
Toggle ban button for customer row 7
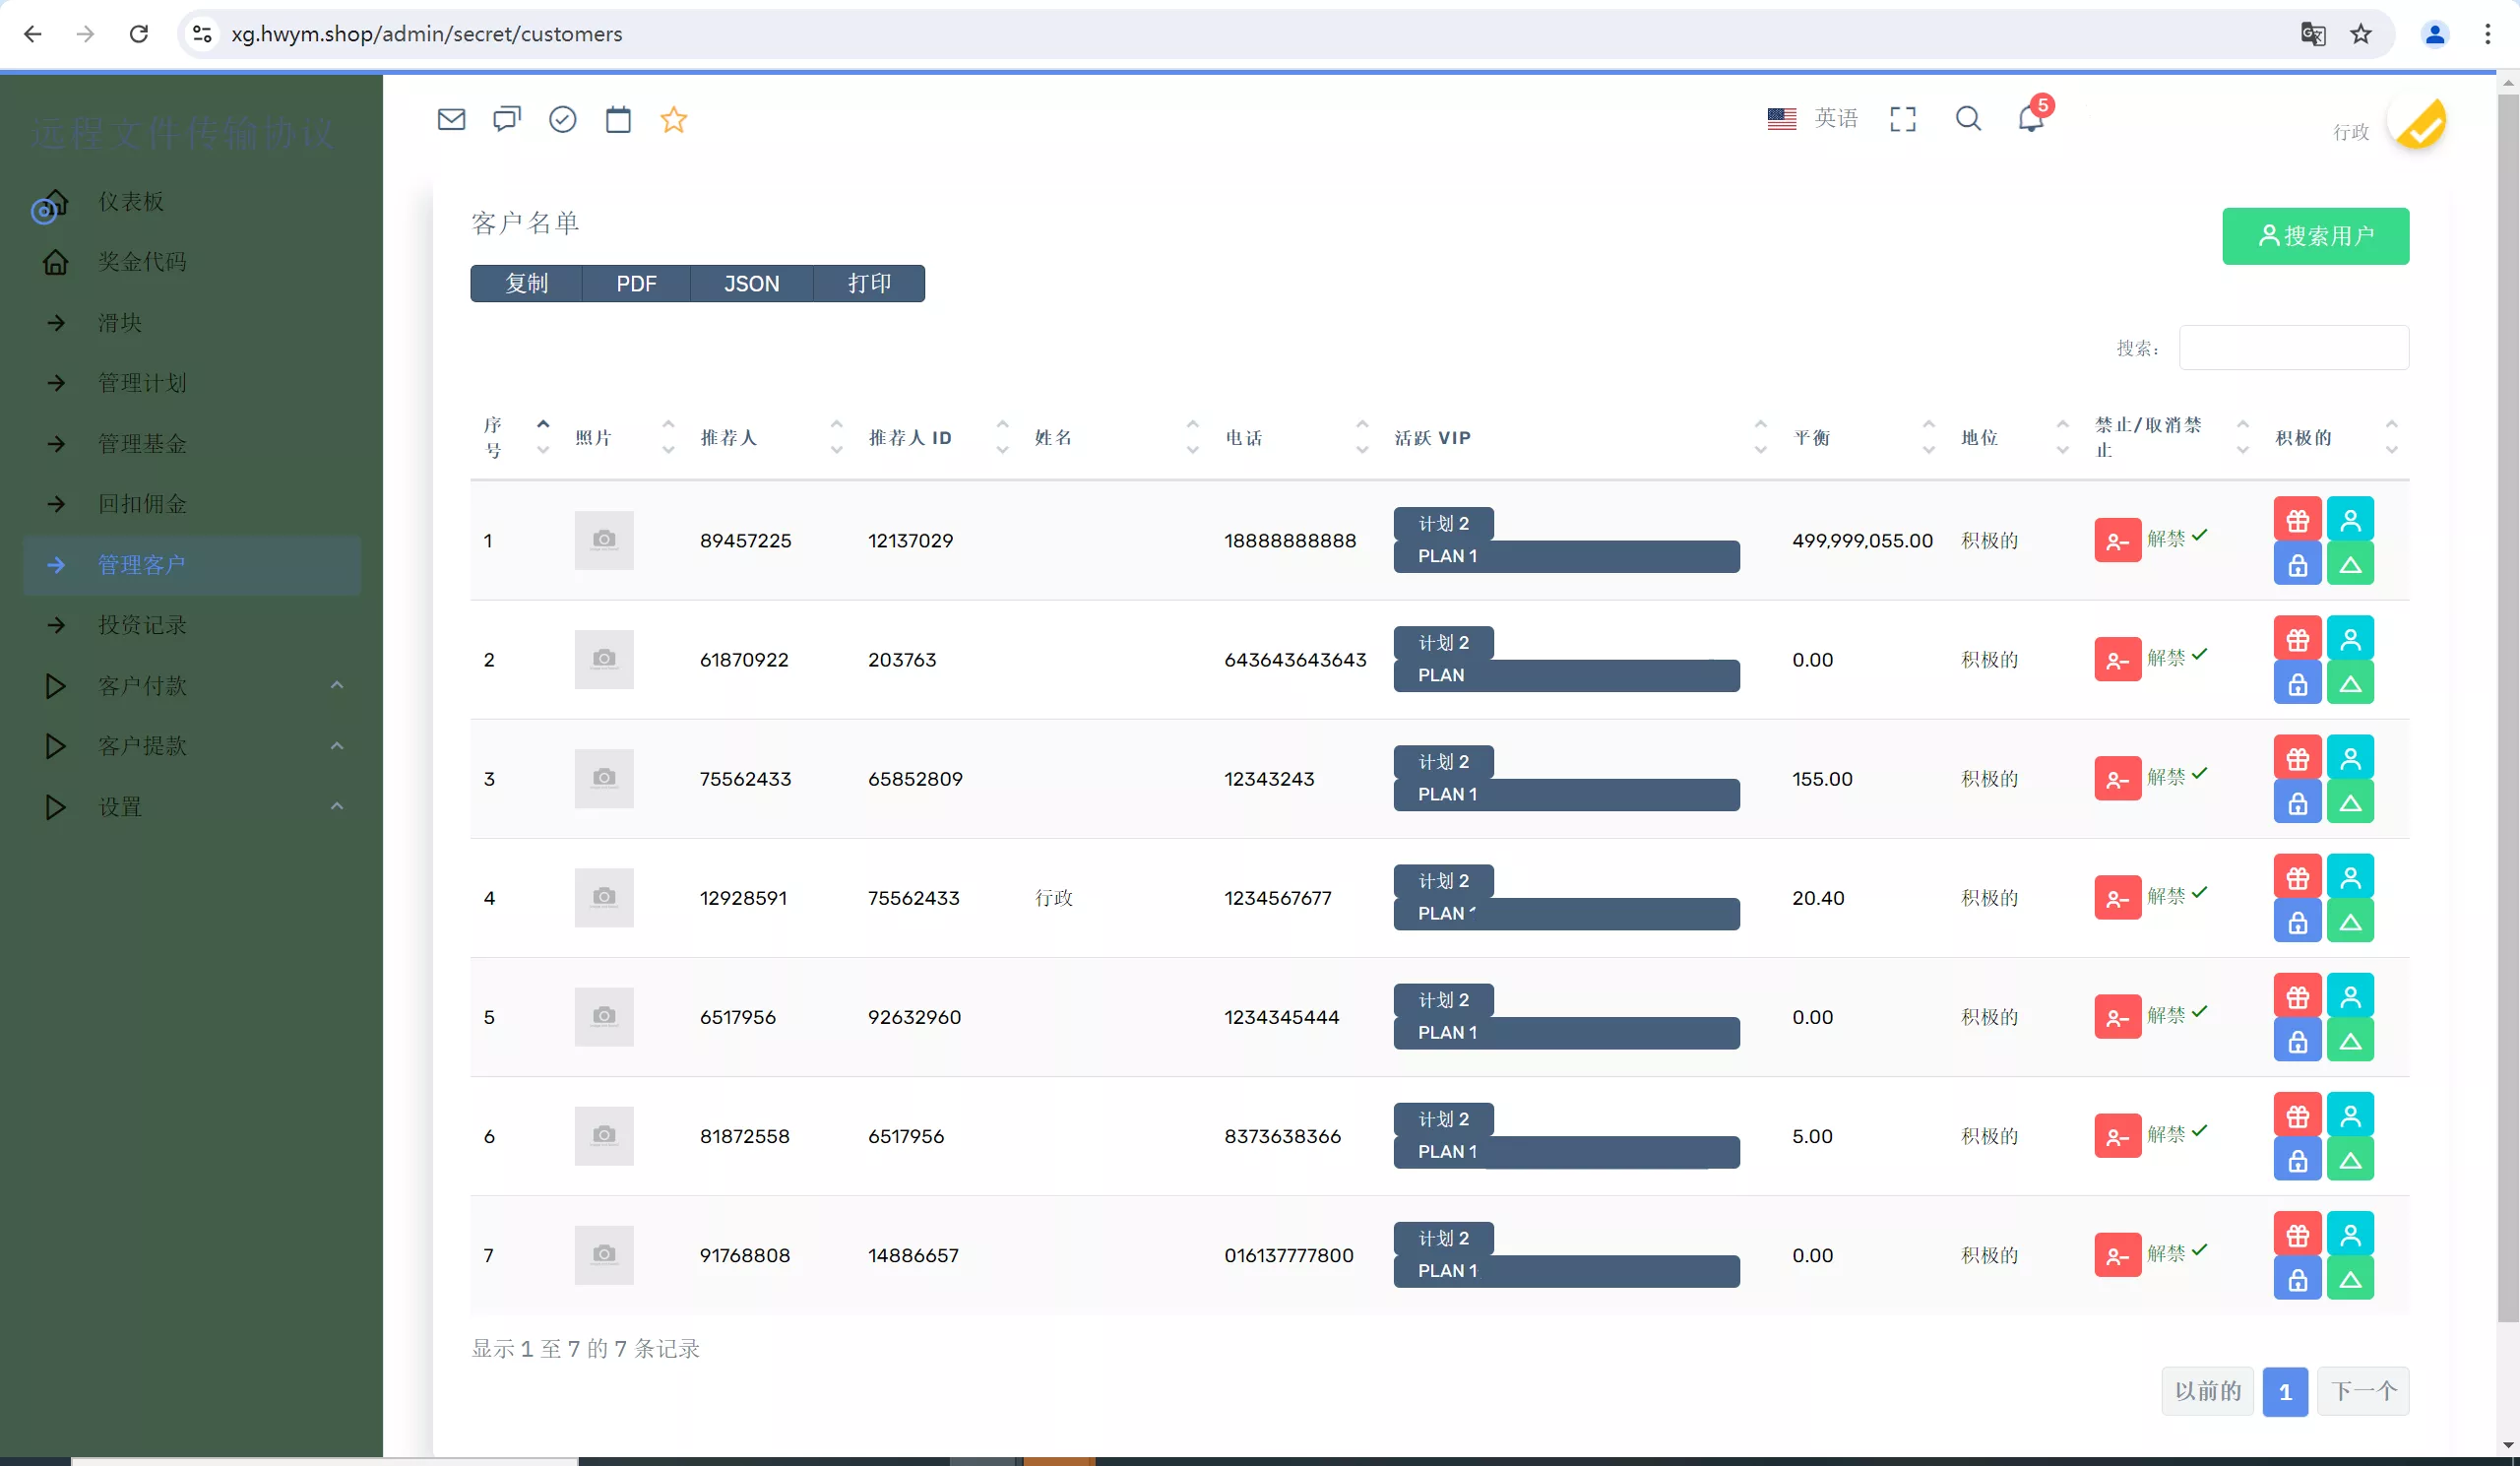pyautogui.click(x=2117, y=1255)
